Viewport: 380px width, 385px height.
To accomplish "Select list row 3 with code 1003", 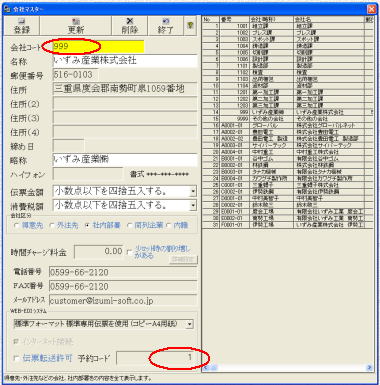I will (287, 39).
